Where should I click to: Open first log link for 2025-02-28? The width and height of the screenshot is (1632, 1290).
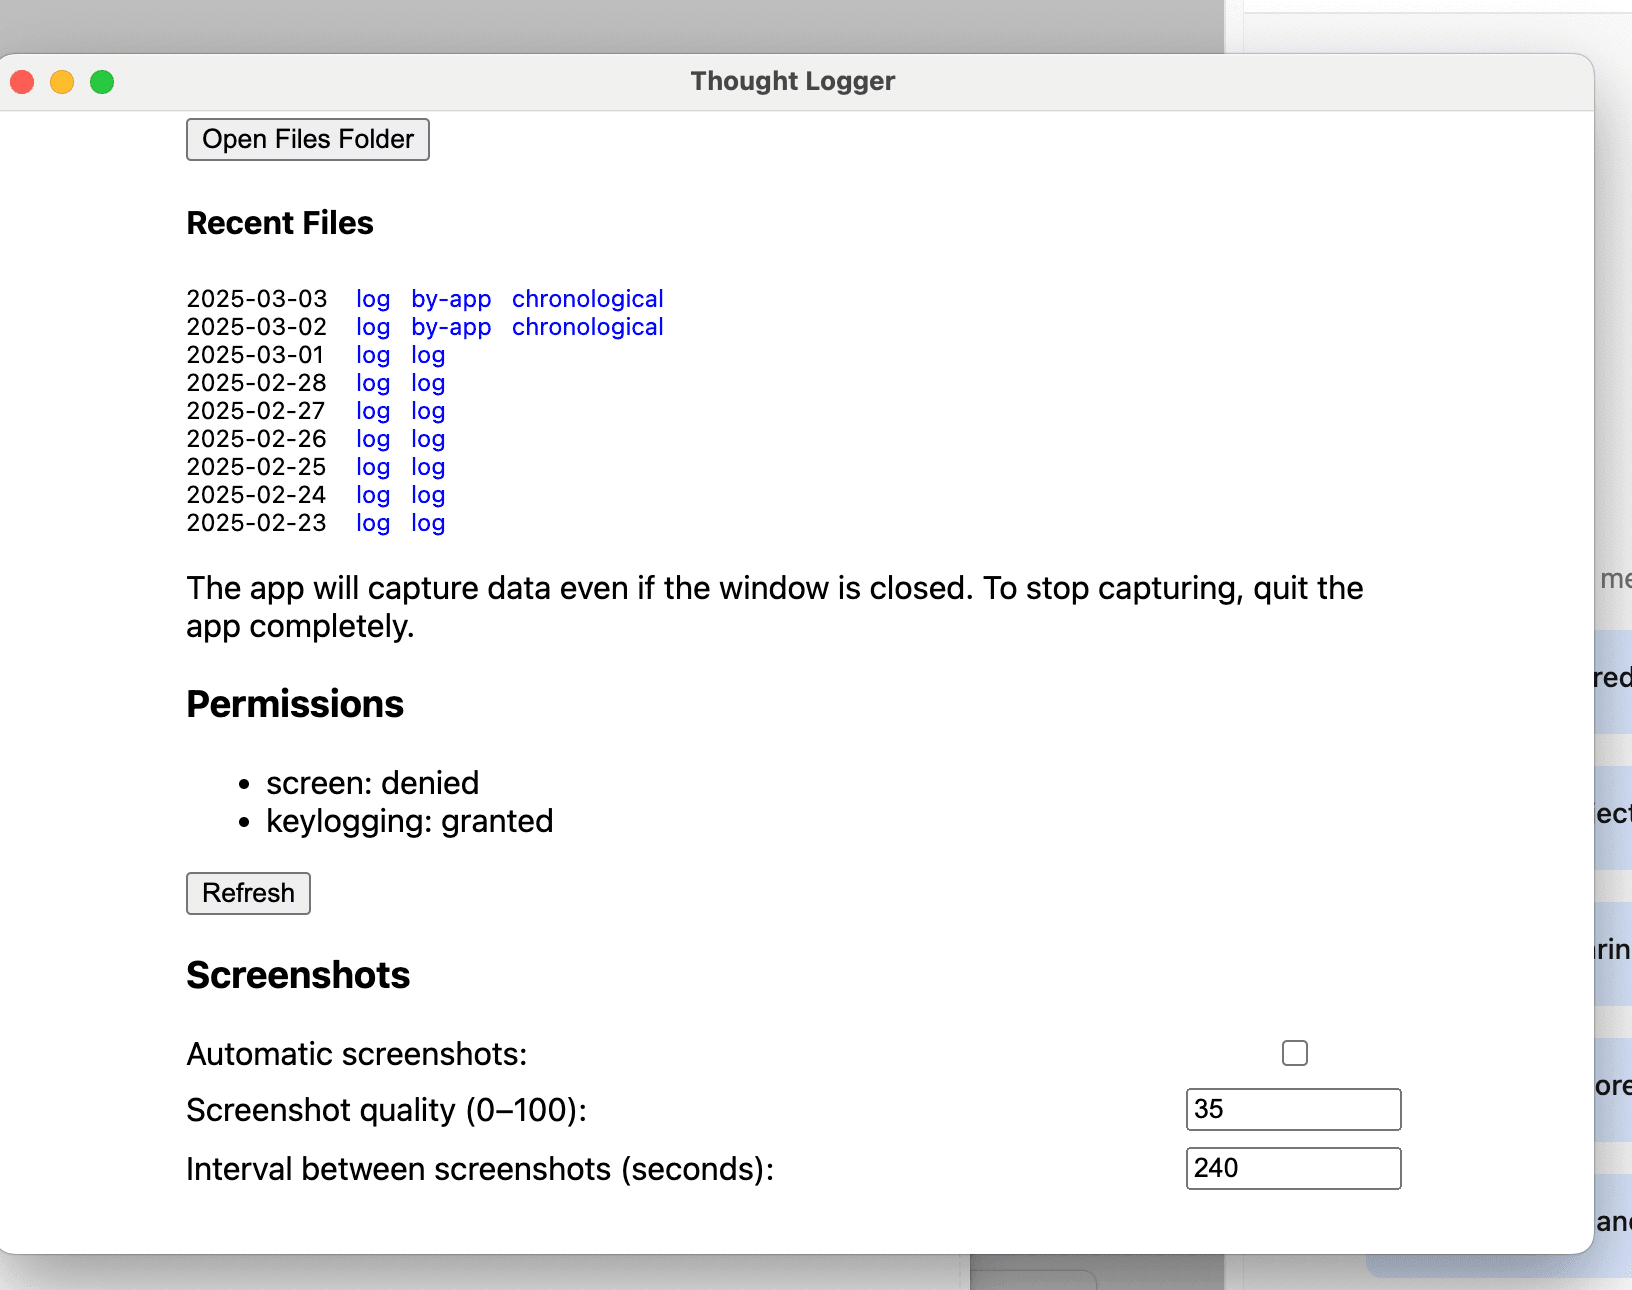373,383
